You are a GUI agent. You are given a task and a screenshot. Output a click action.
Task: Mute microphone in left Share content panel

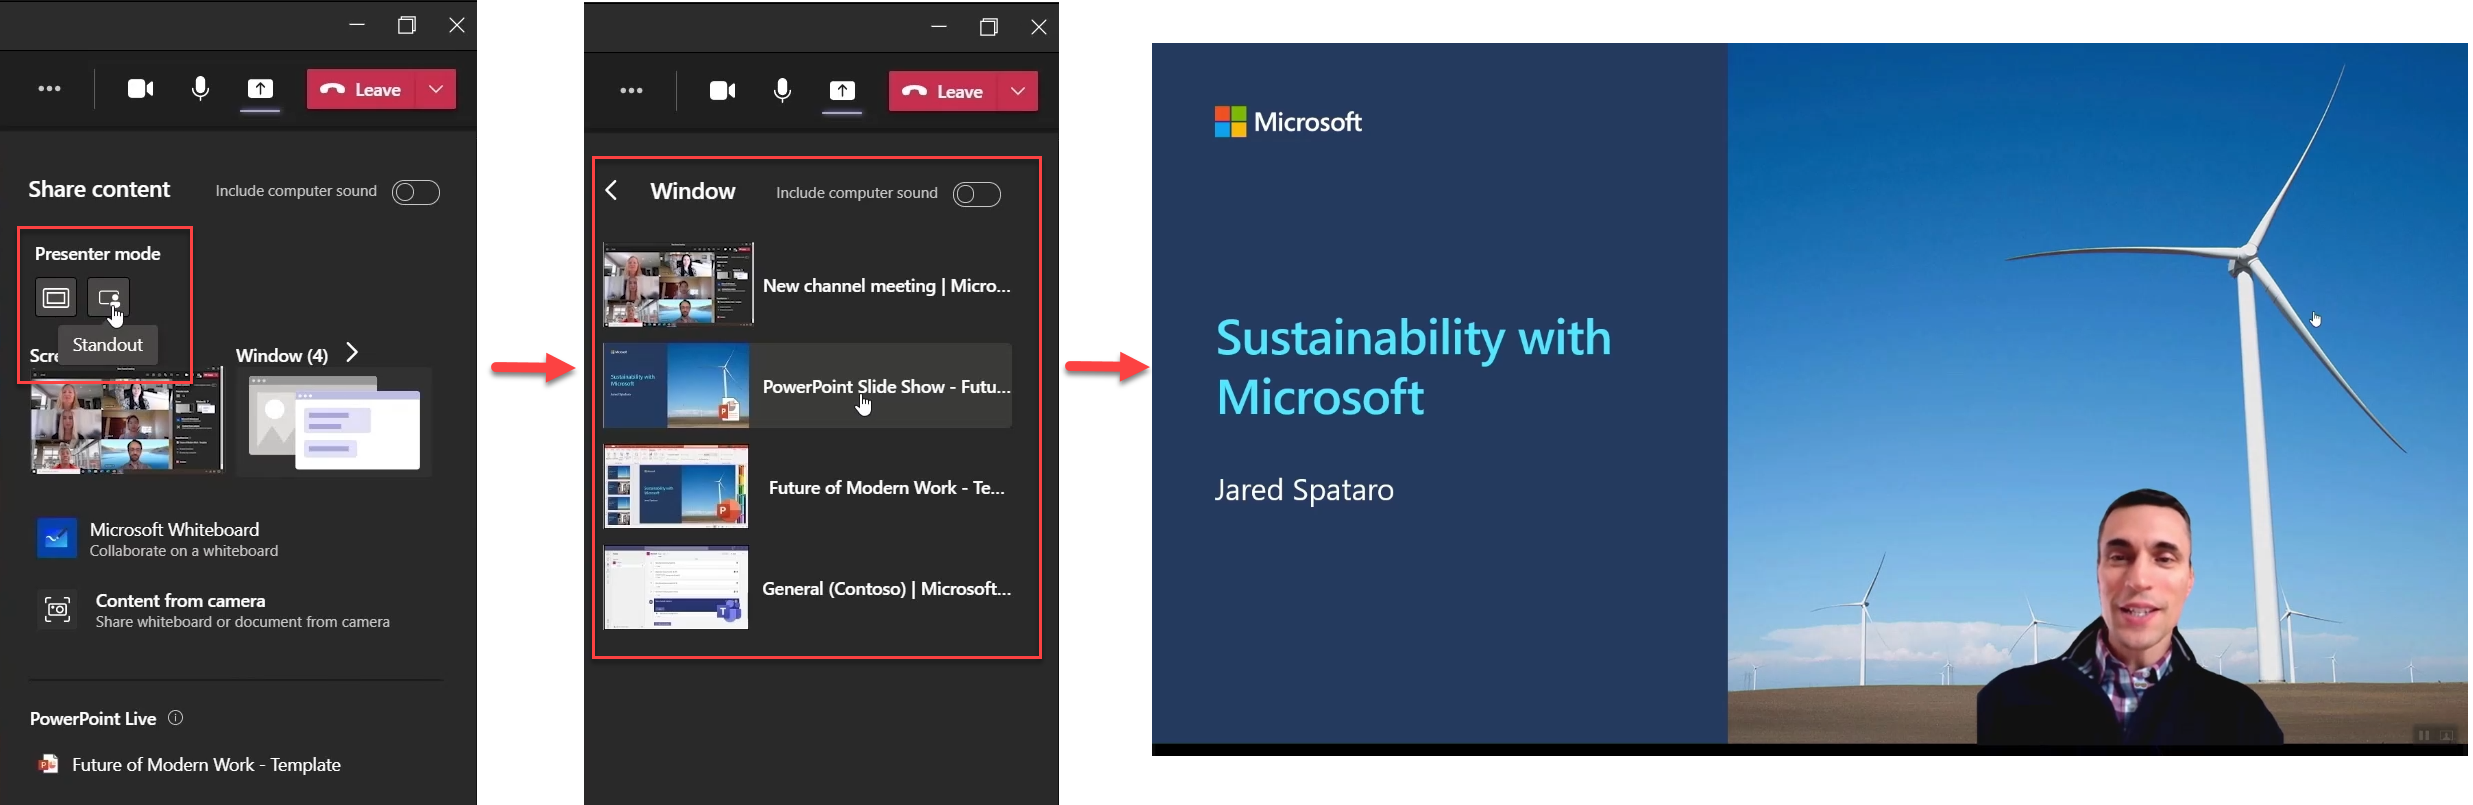coord(201,89)
